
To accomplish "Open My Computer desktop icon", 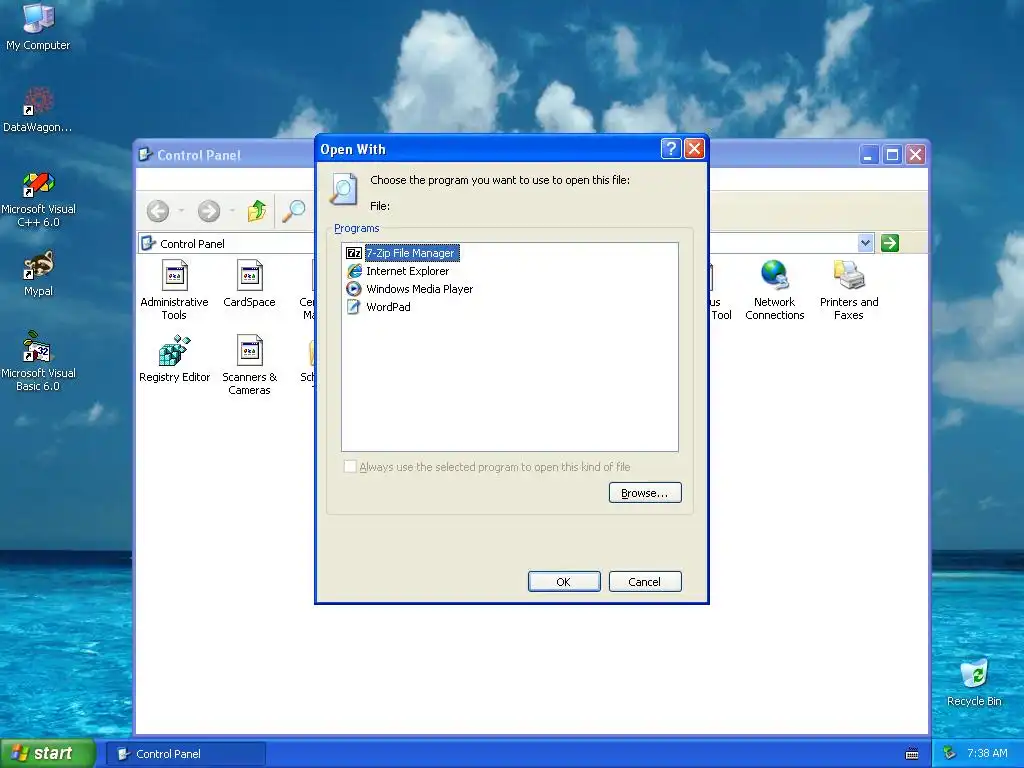I will pyautogui.click(x=38, y=27).
